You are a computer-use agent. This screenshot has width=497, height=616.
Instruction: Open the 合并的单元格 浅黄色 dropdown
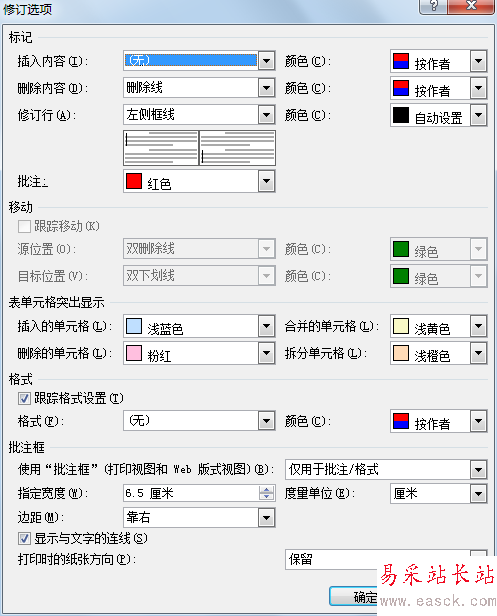click(478, 326)
